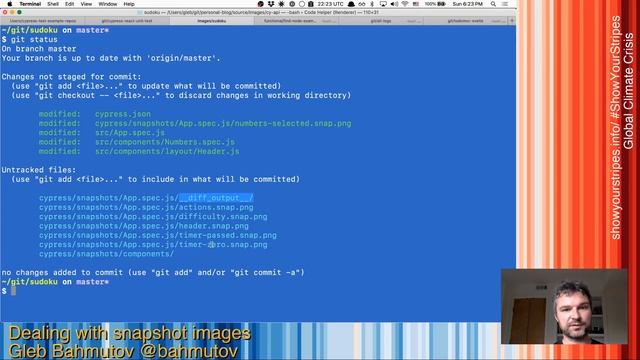Open the Terminal app menu
Screen dimensions: 640x360
(30, 4)
